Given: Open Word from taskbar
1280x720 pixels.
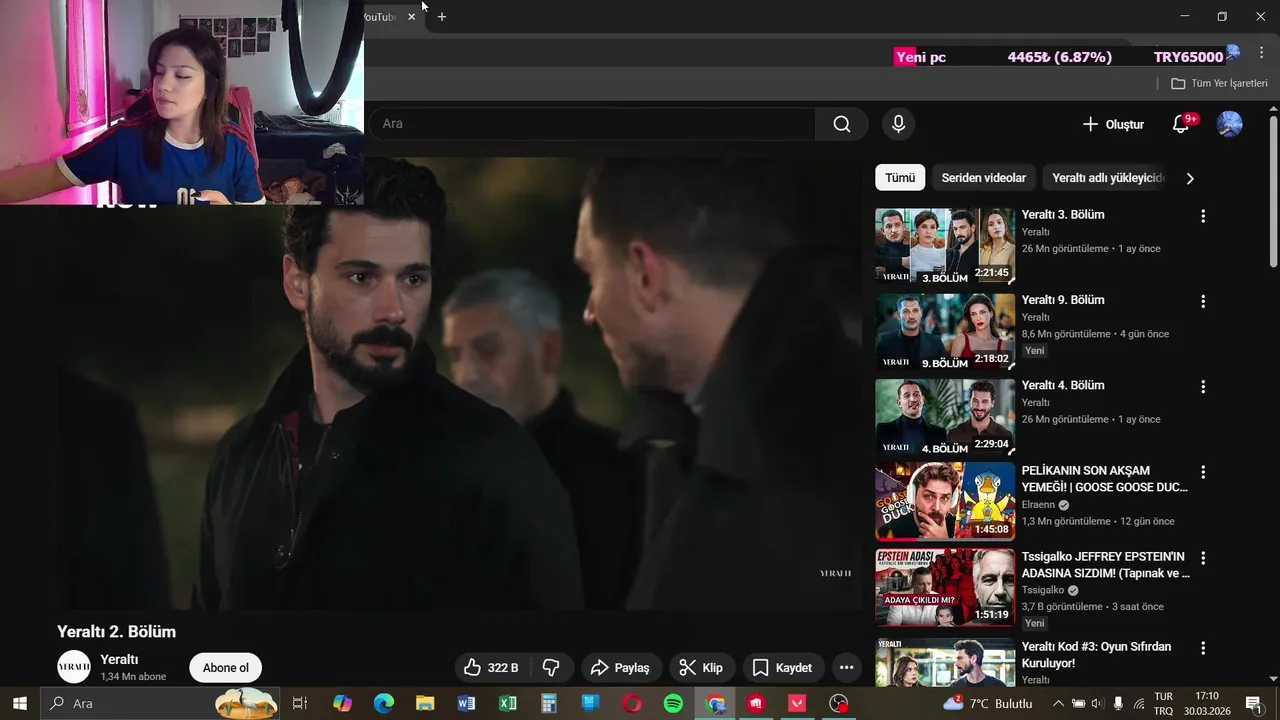Looking at the screenshot, I should pyautogui.click(x=466, y=703).
